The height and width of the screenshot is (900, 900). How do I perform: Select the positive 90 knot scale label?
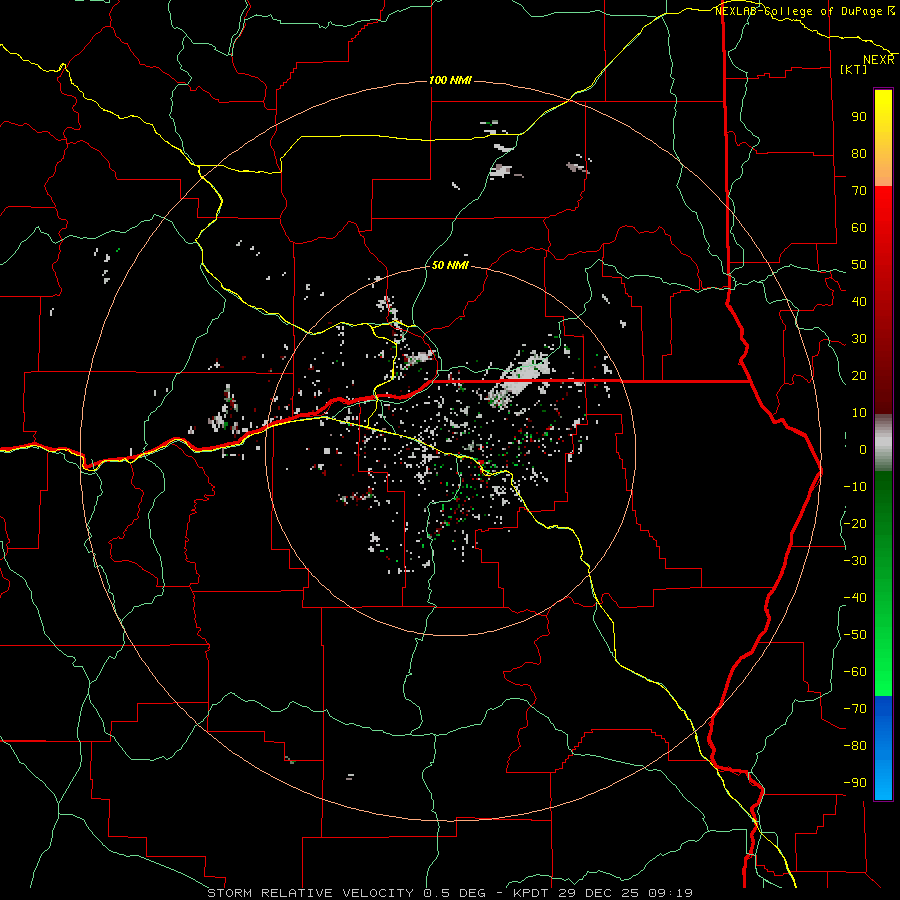tap(859, 117)
